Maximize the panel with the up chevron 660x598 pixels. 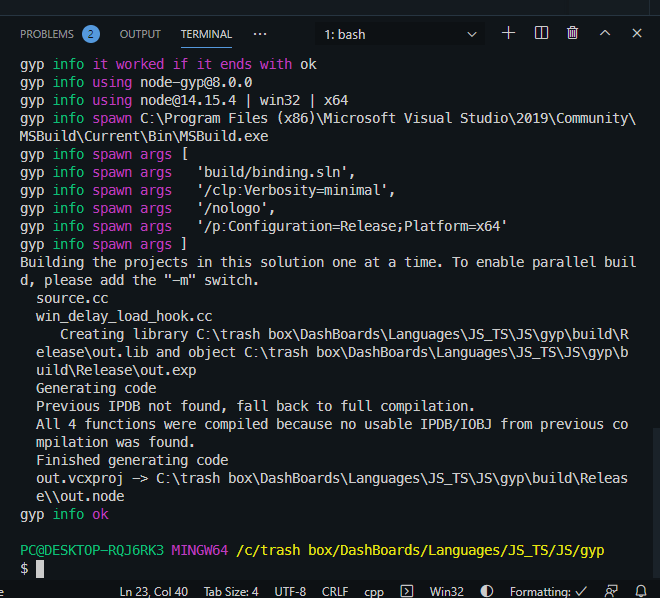tap(605, 33)
